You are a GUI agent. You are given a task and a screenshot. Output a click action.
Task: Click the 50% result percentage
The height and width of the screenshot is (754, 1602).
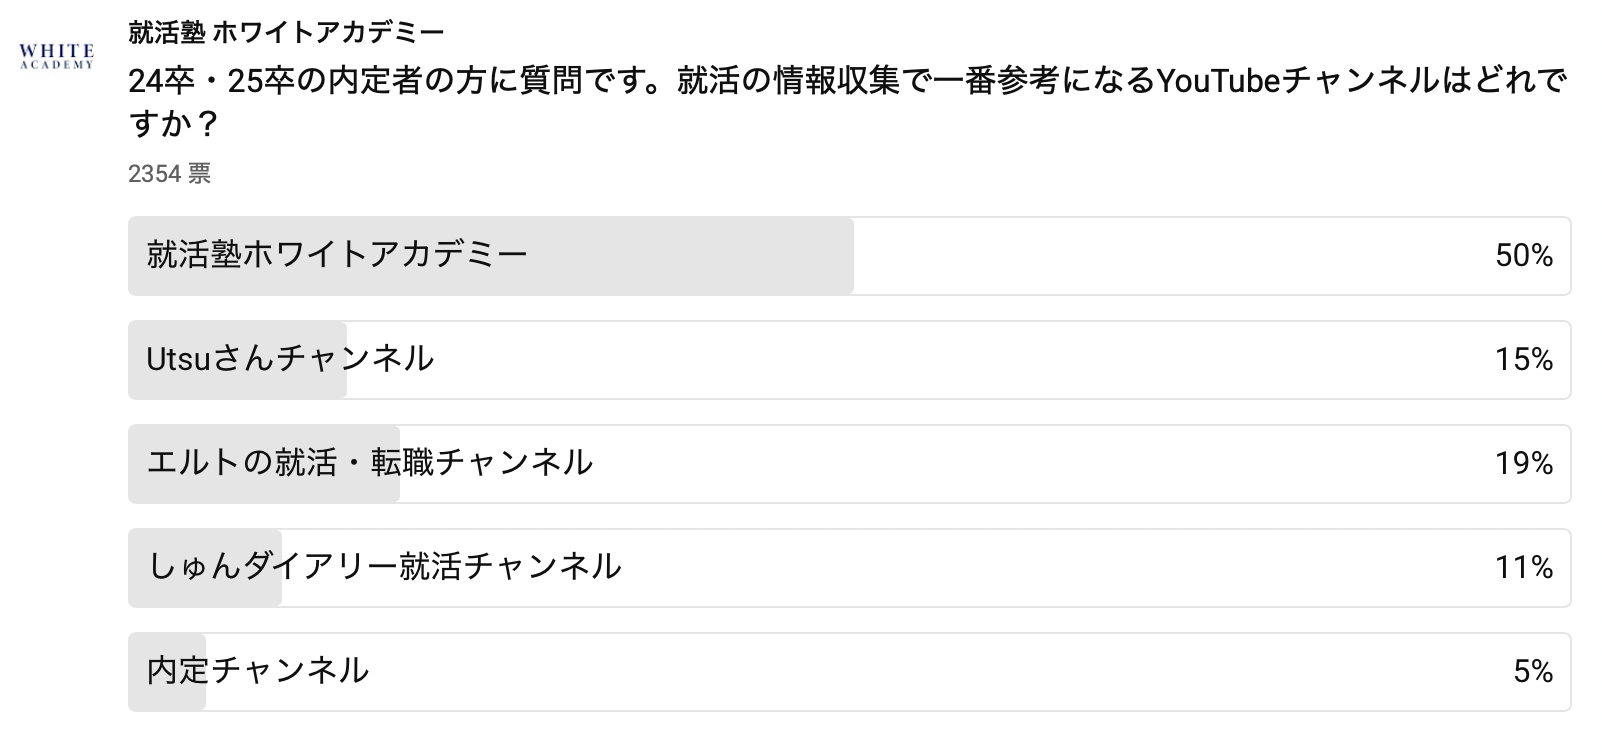(x=1523, y=256)
